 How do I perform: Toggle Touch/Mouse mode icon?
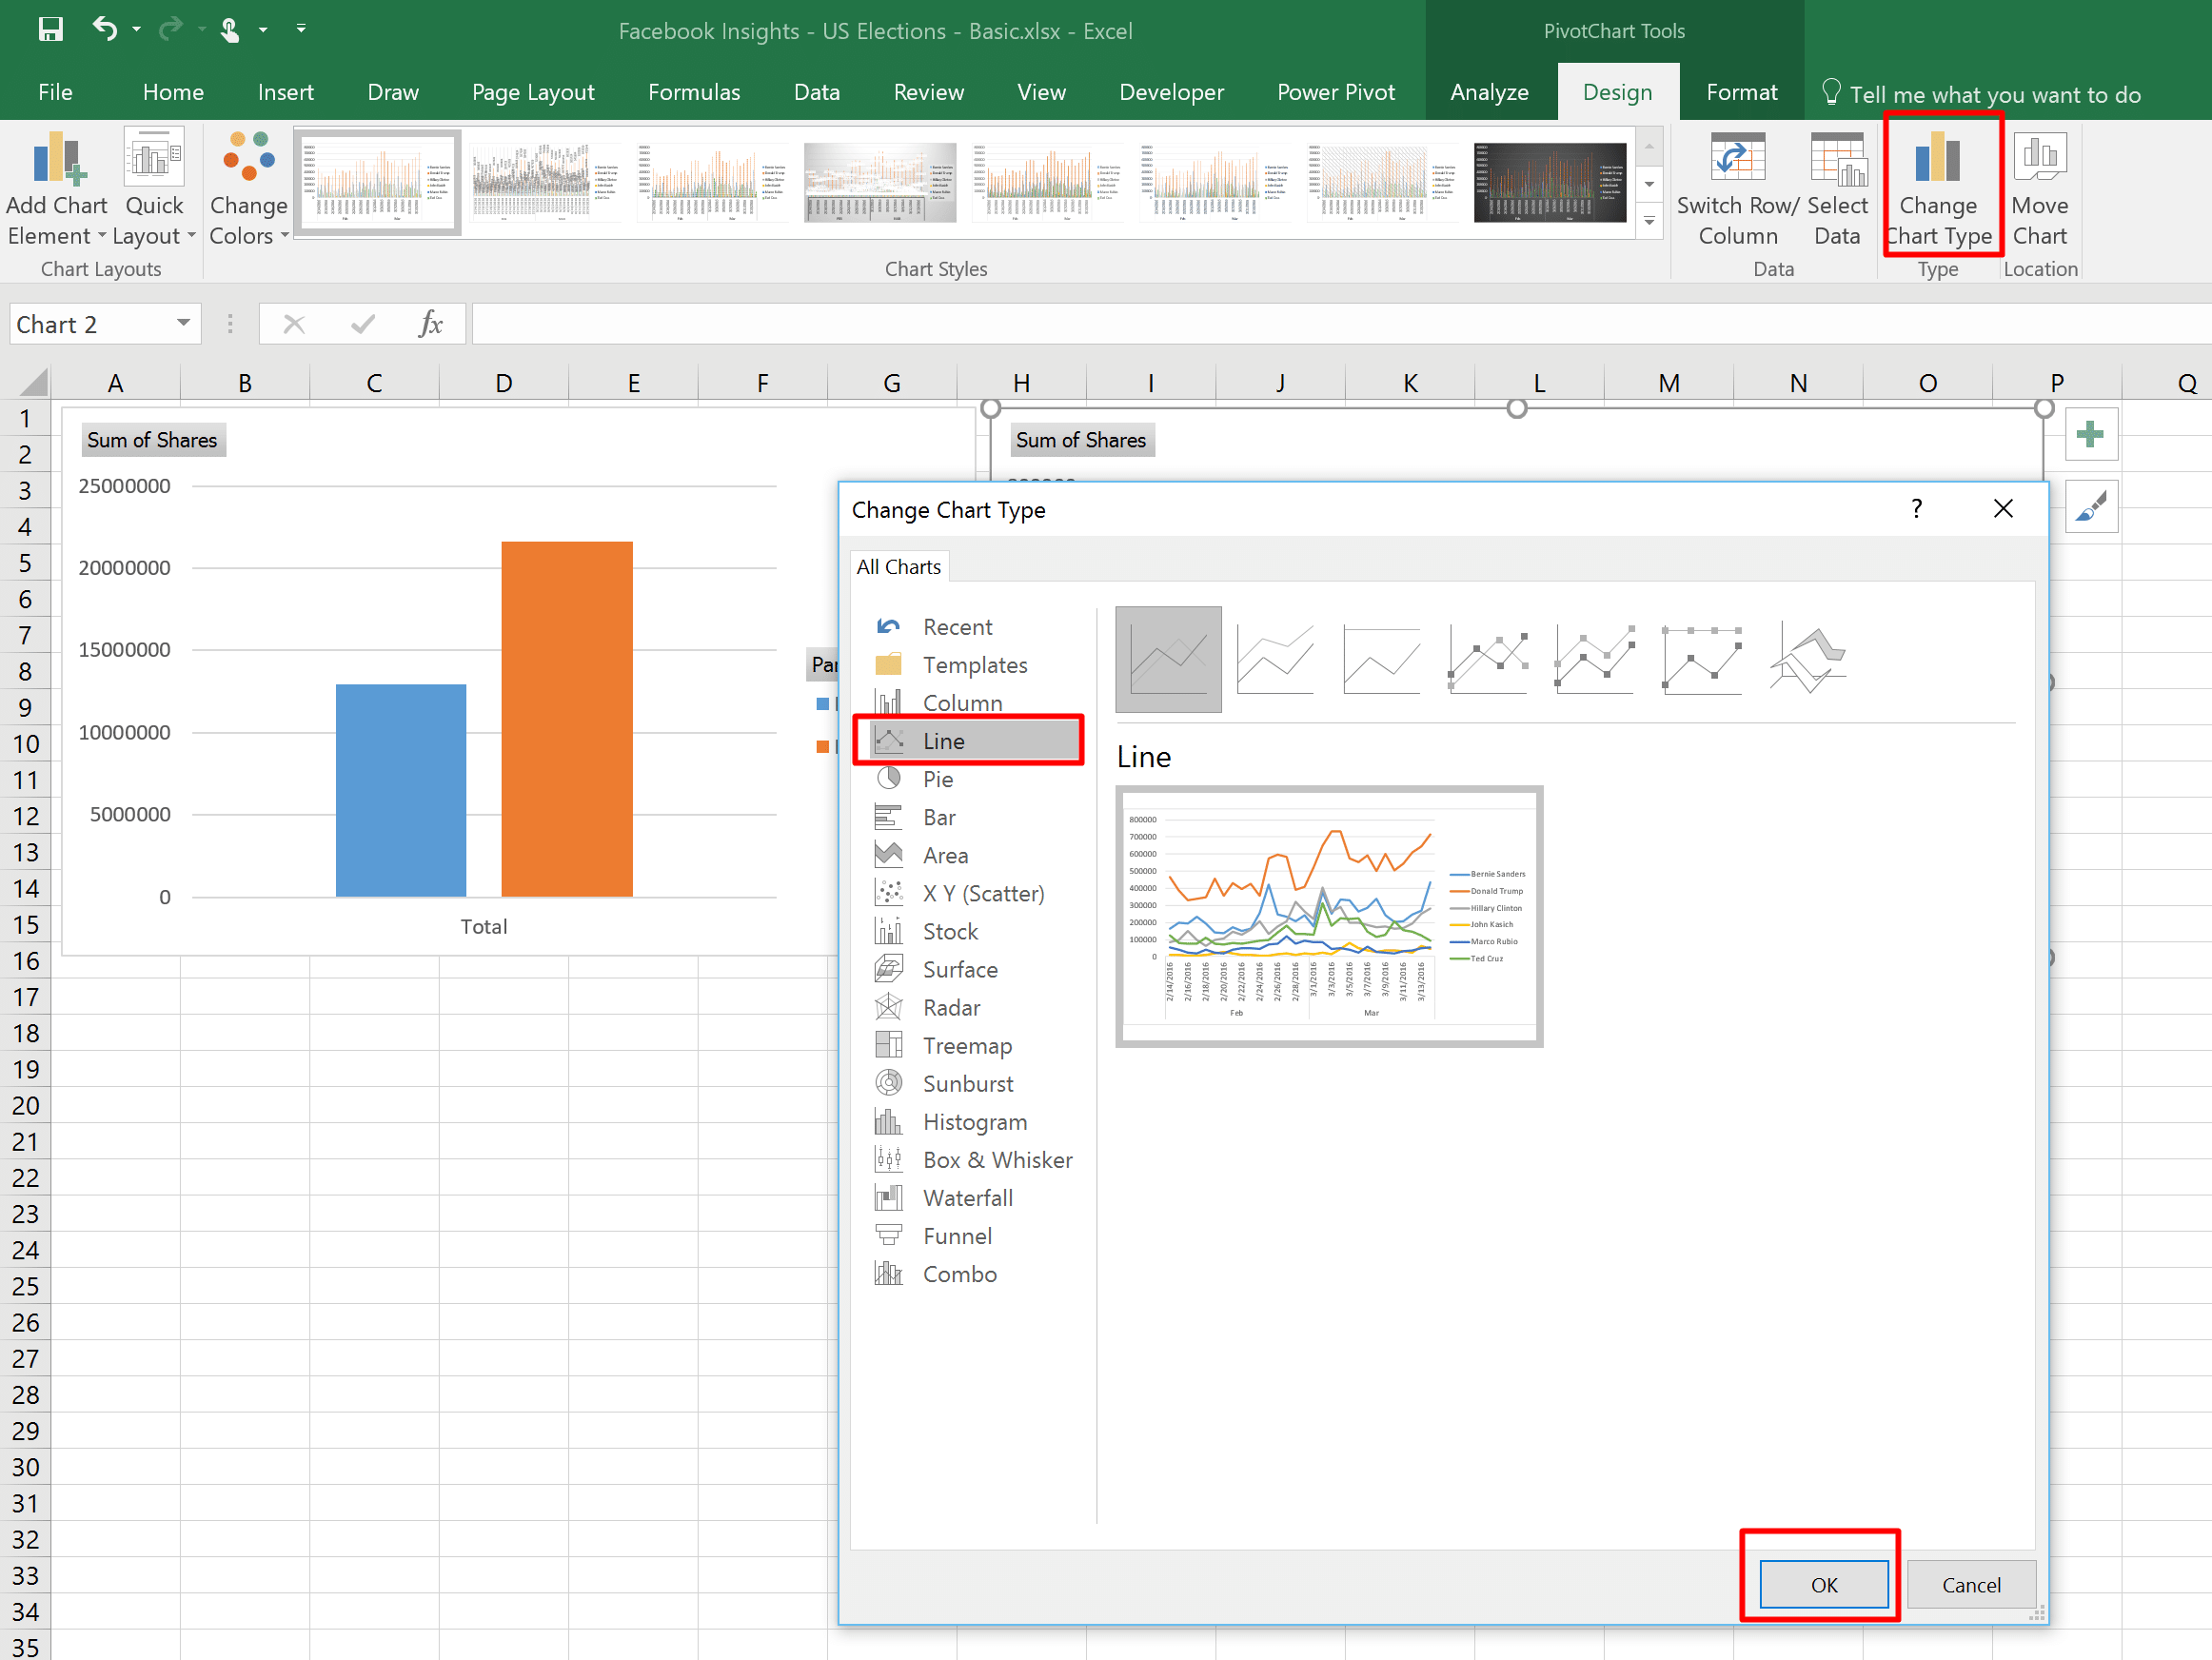click(x=230, y=30)
